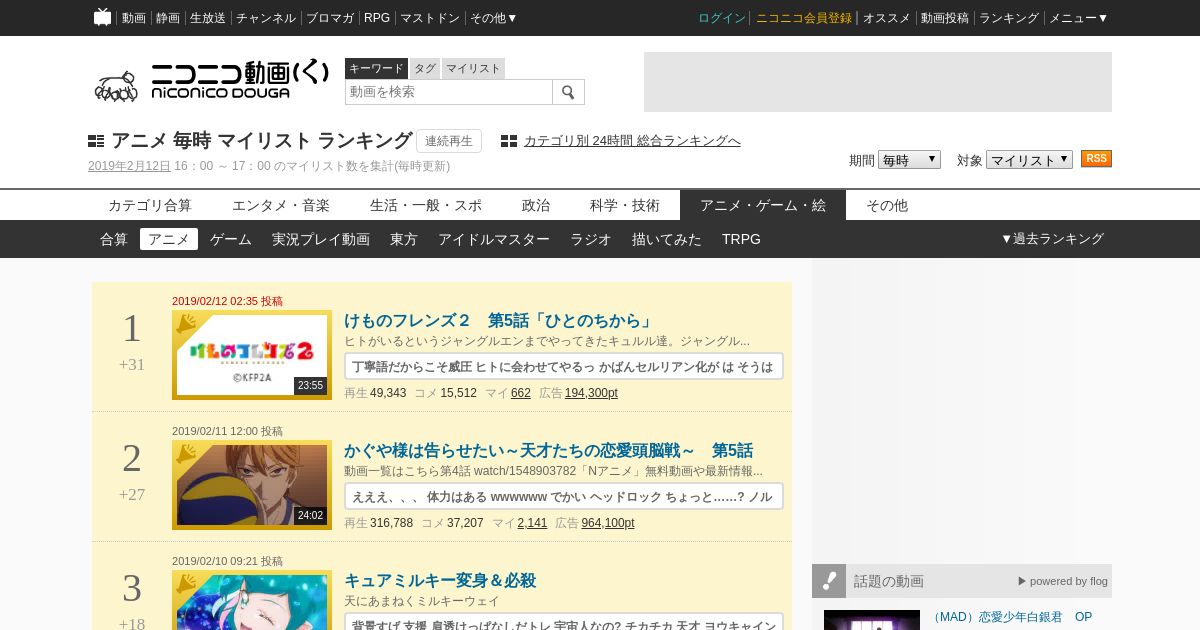
Task: Open かぐや様 video thumbnail
Action: 252,485
